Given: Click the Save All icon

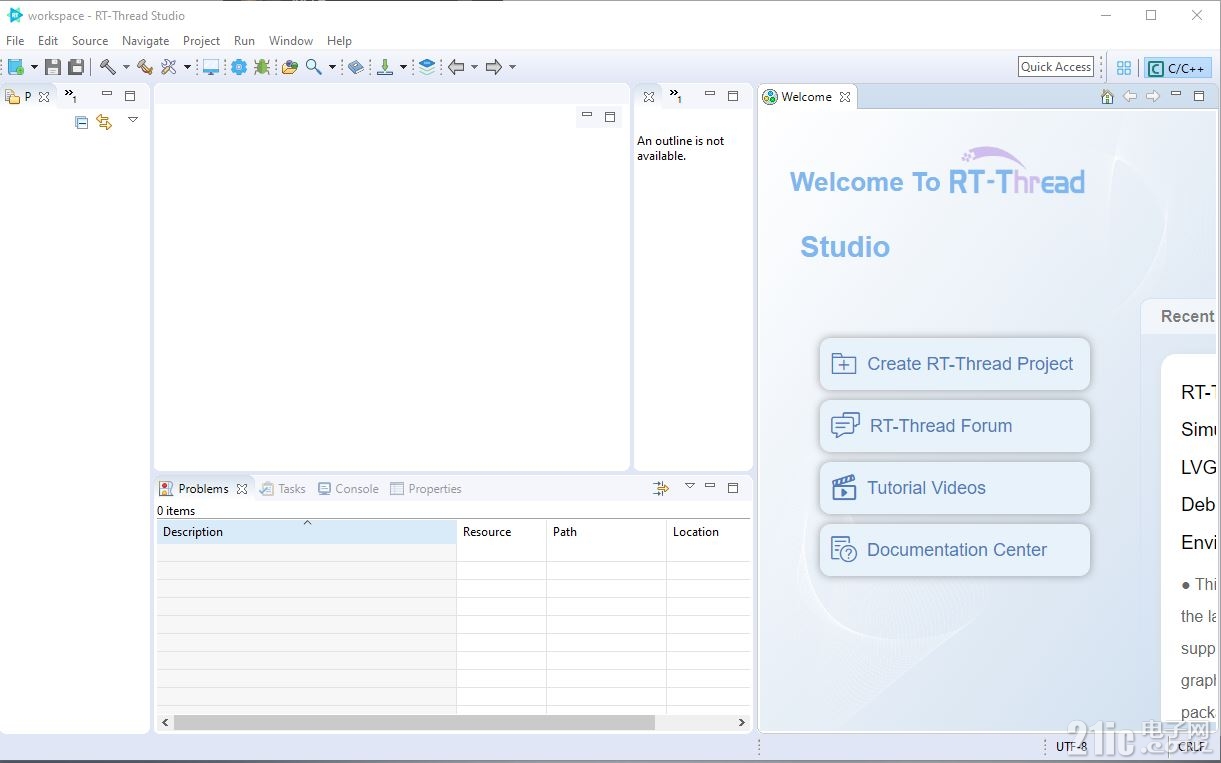Looking at the screenshot, I should point(76,67).
